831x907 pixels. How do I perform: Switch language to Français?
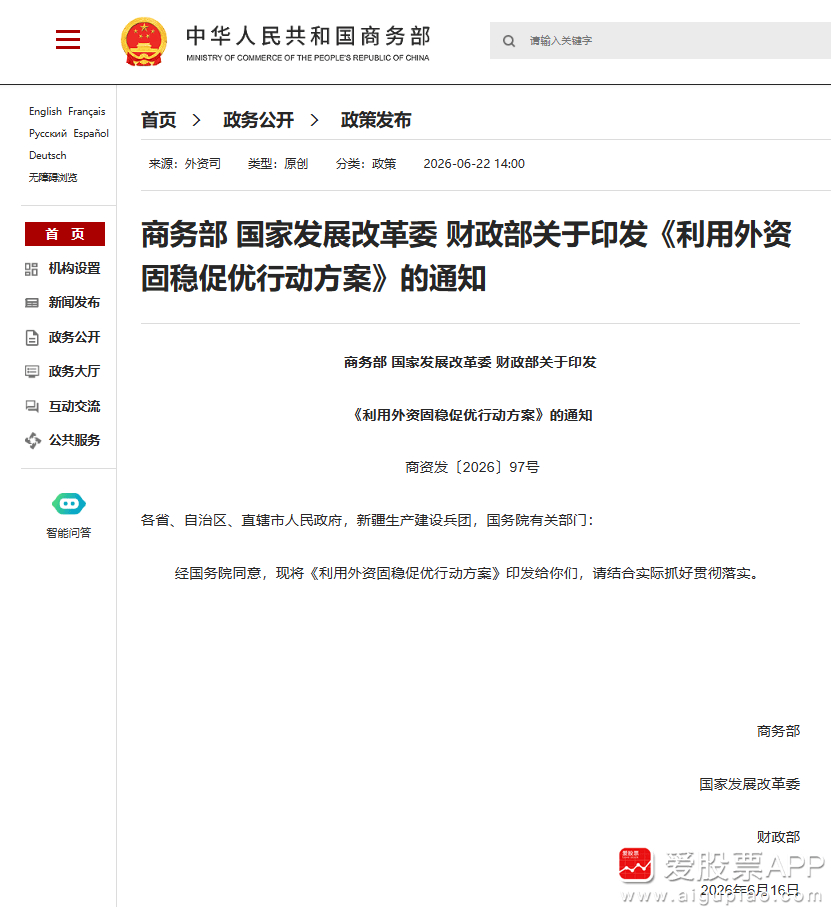coord(87,111)
